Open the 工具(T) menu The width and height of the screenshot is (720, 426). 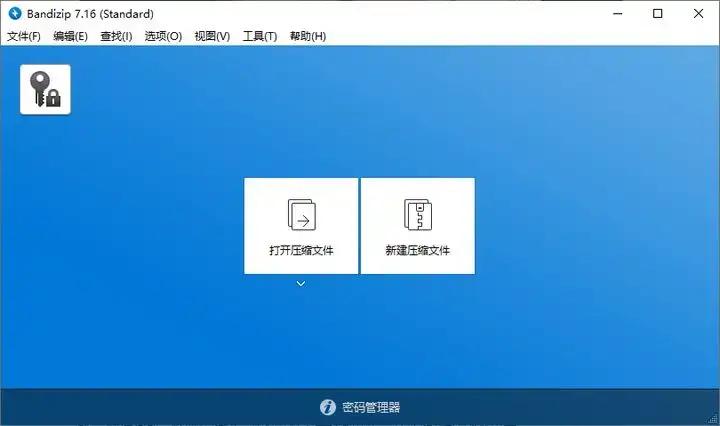260,36
